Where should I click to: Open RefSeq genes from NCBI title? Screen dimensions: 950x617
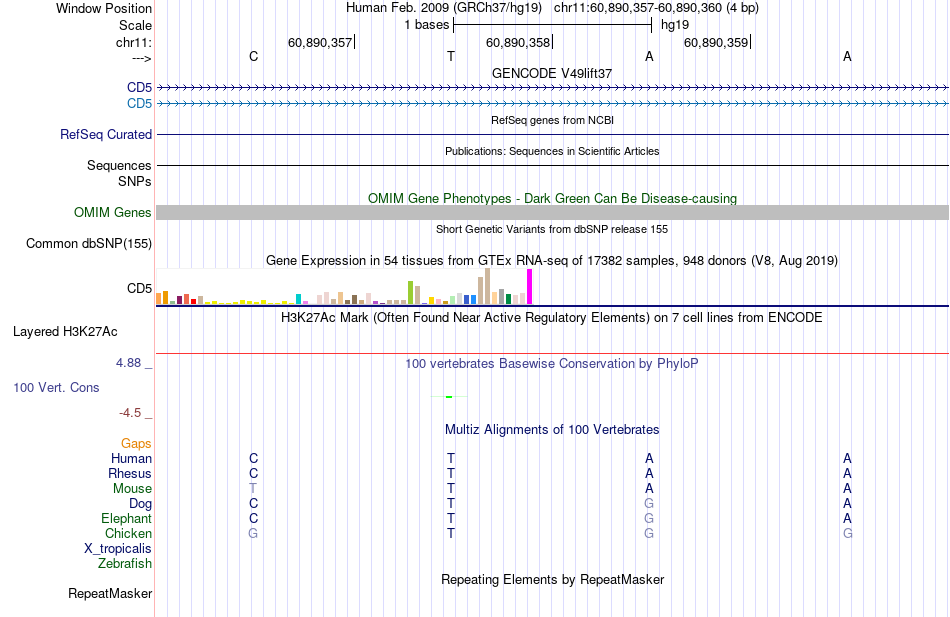point(553,120)
